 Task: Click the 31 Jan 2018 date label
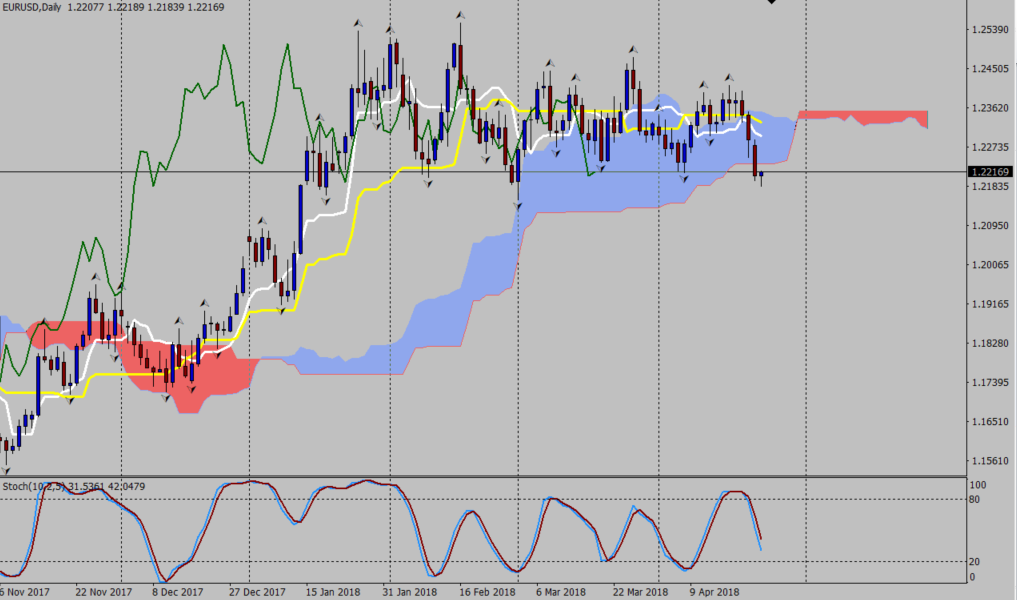click(409, 592)
